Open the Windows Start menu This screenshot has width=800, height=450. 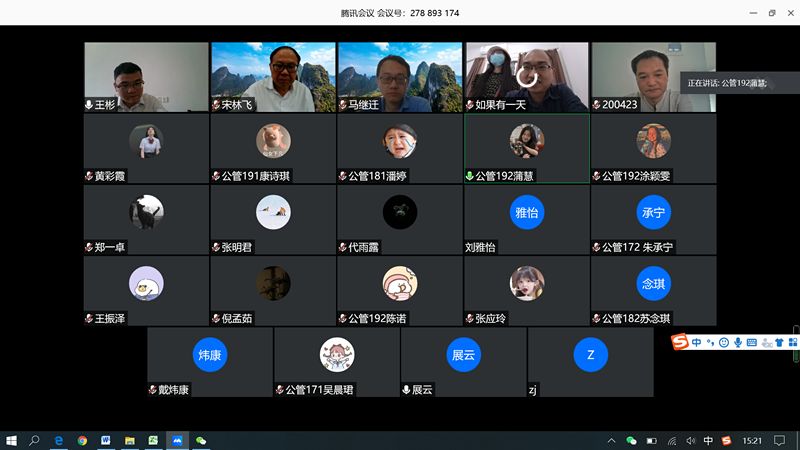point(12,440)
